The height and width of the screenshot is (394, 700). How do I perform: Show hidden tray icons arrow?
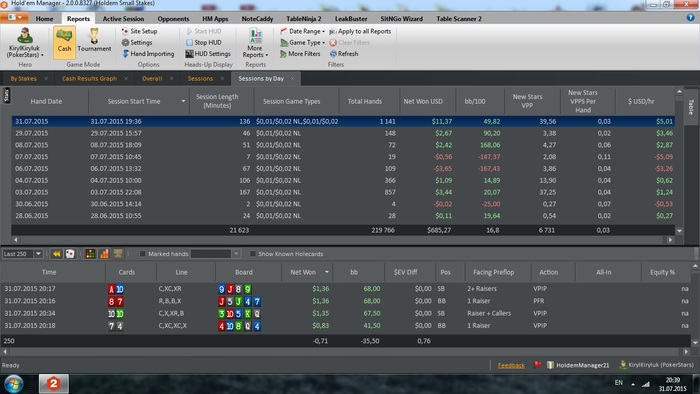click(x=633, y=384)
